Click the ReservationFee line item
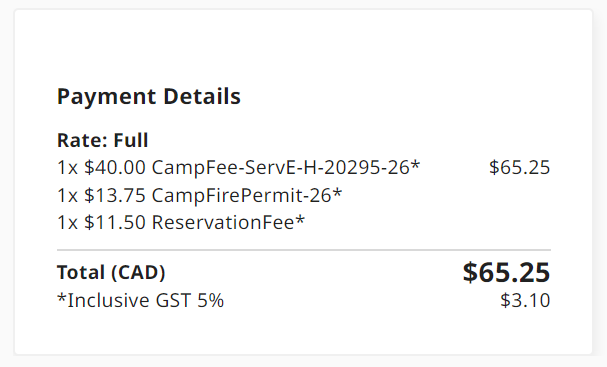 point(181,223)
